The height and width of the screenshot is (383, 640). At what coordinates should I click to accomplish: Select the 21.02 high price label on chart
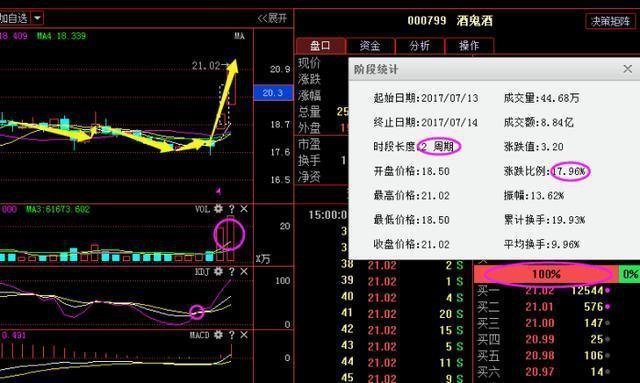click(206, 65)
